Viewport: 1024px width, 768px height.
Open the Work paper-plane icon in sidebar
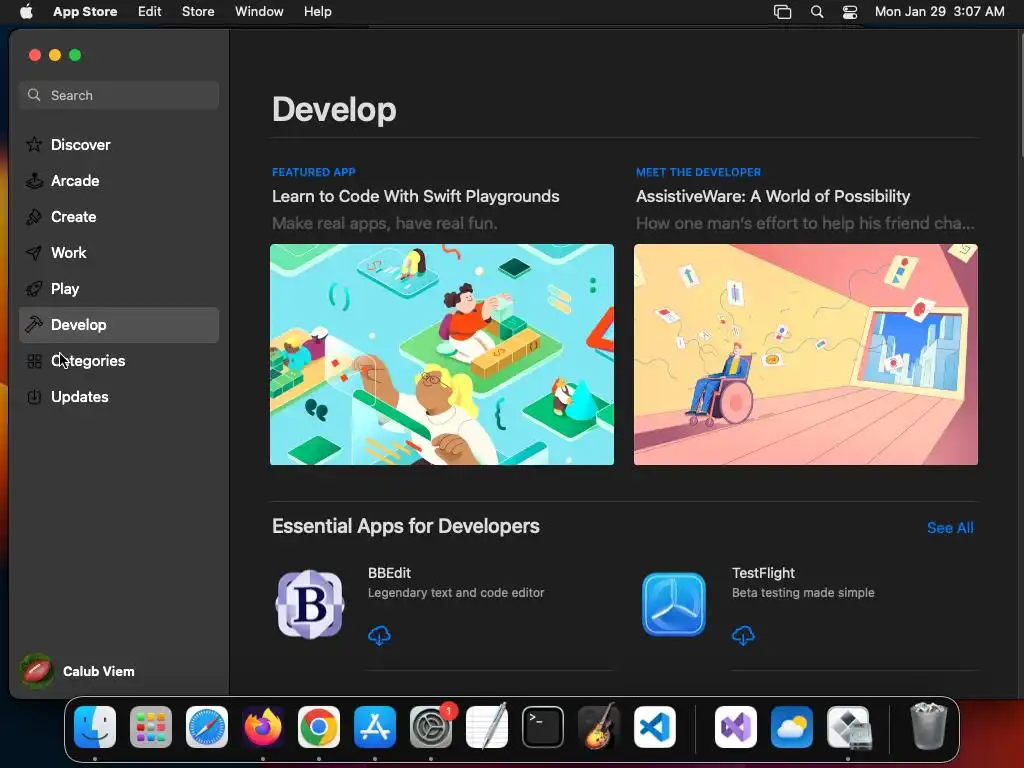click(x=34, y=253)
